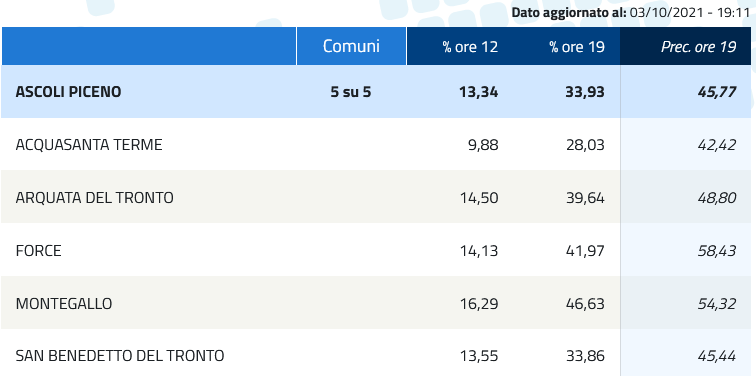Select the FORCE municipality row
Image resolution: width=756 pixels, height=376 pixels.
pyautogui.click(x=376, y=251)
